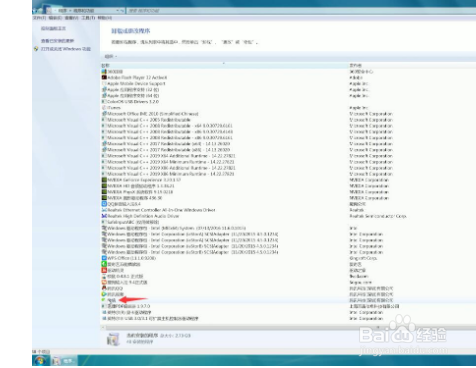476x368 pixels.
Task: Click the iTunes program icon
Action: click(104, 108)
